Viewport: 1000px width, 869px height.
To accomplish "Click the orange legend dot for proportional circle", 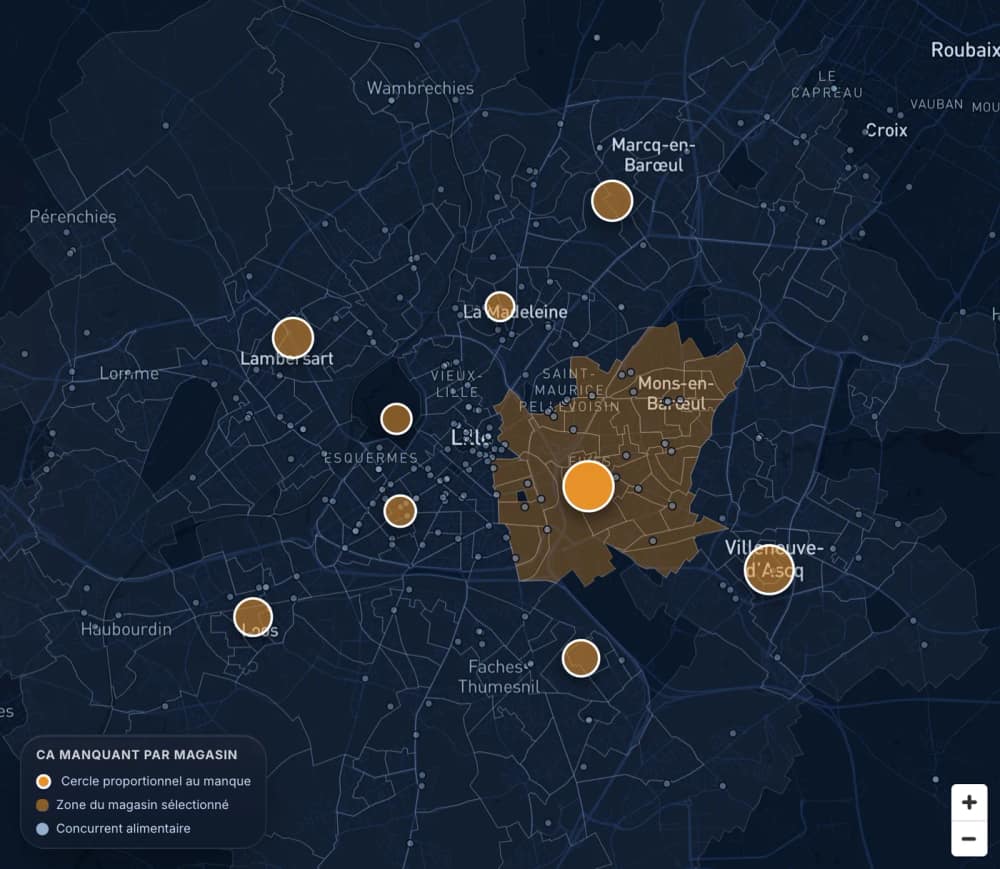I will pyautogui.click(x=43, y=781).
